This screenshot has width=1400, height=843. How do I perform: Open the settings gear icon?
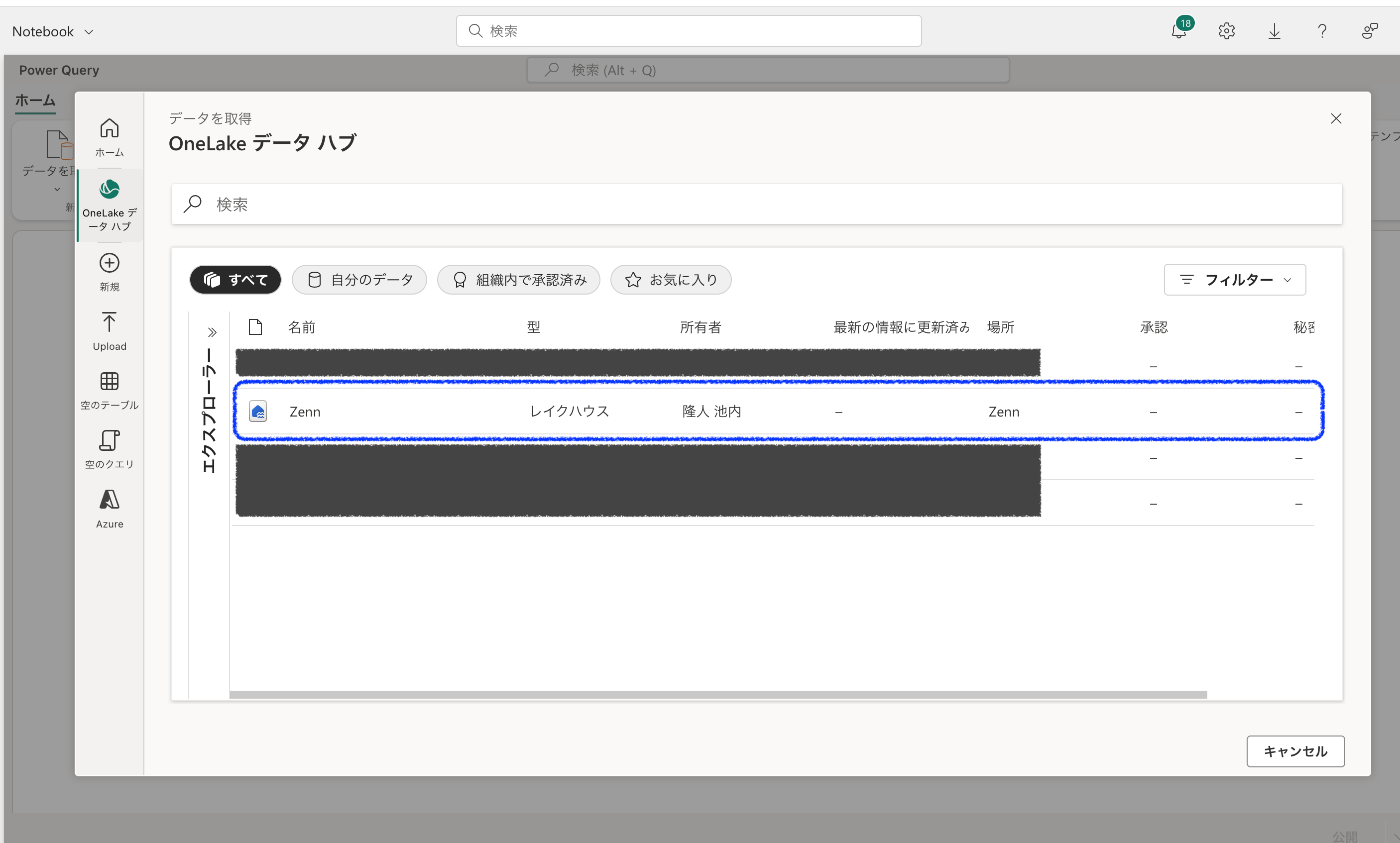coord(1227,31)
